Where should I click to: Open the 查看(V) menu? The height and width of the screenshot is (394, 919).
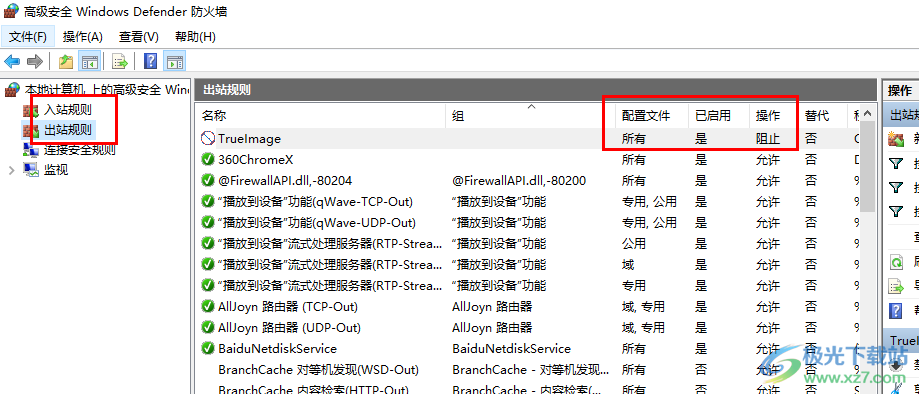(139, 37)
